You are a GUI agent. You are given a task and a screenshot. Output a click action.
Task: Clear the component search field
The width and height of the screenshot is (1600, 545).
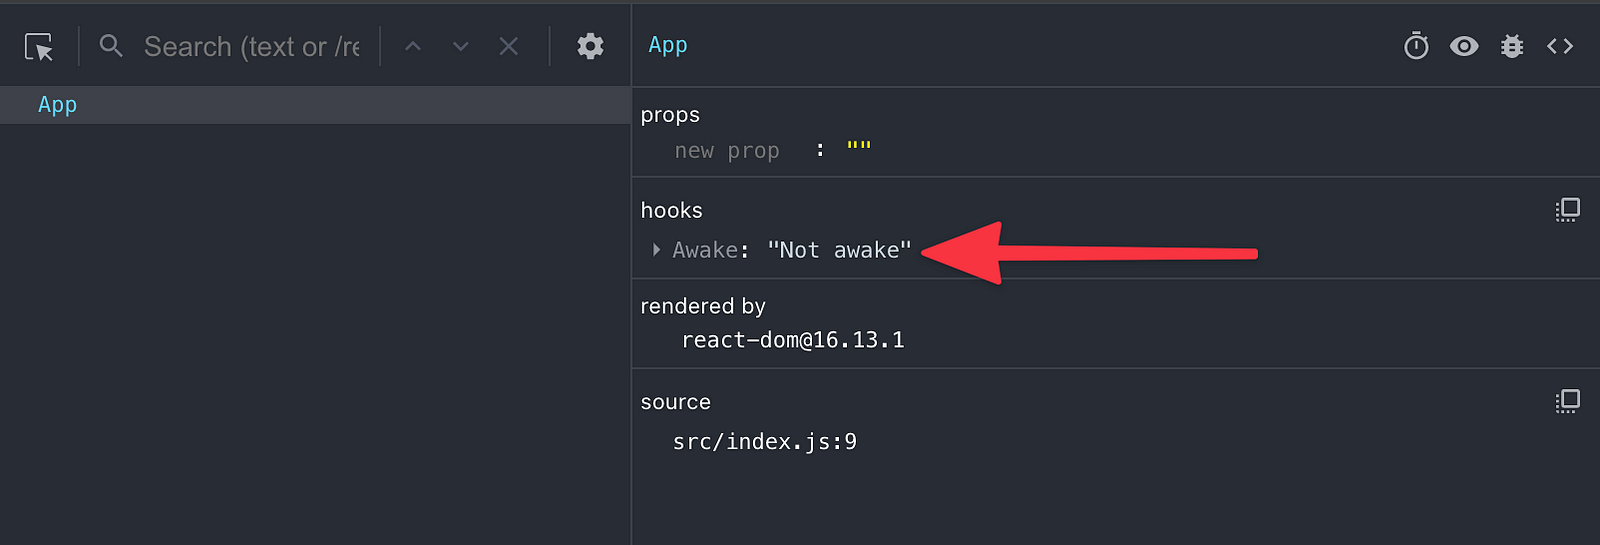pos(509,46)
